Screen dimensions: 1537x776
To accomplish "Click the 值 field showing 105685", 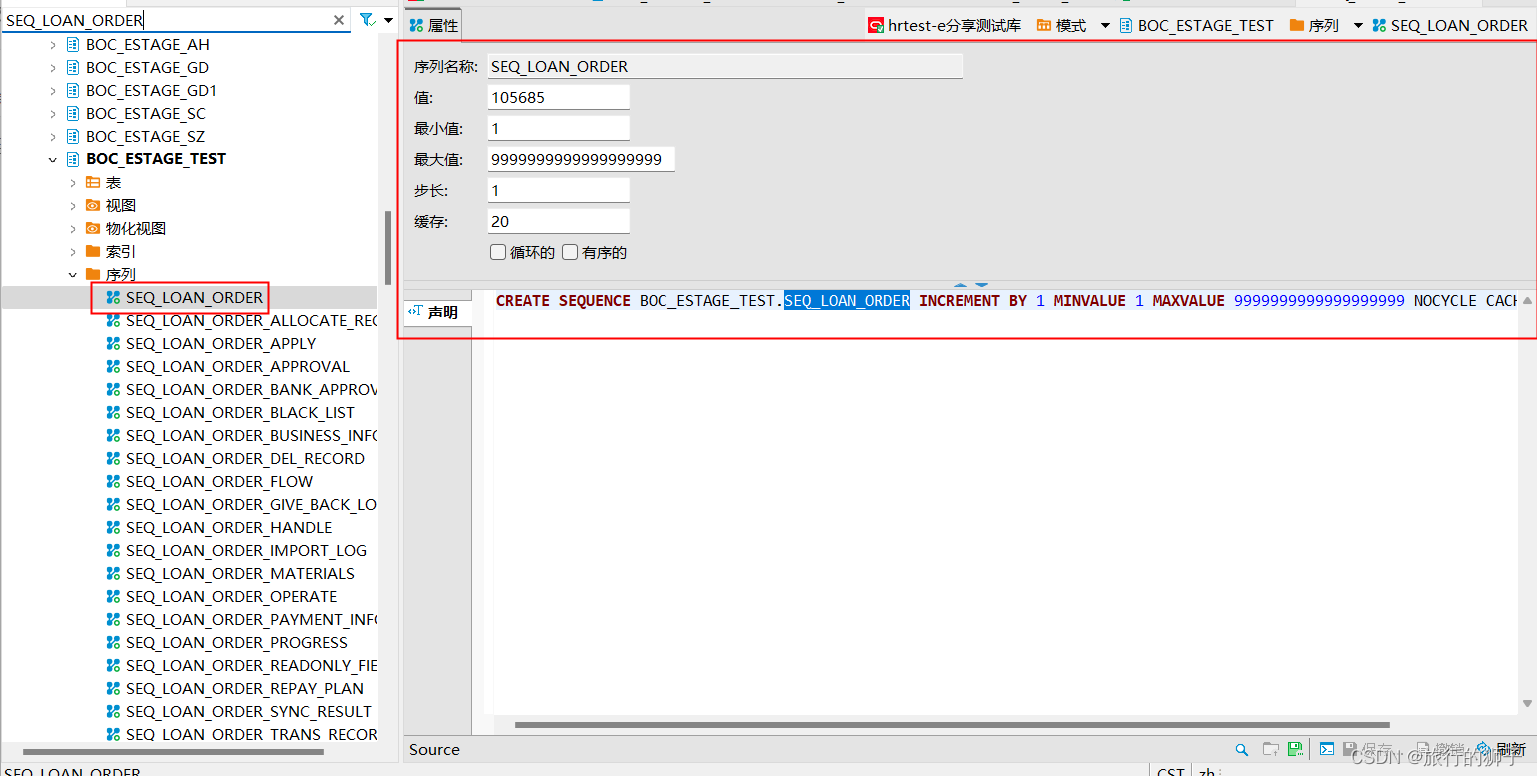I will tap(559, 97).
